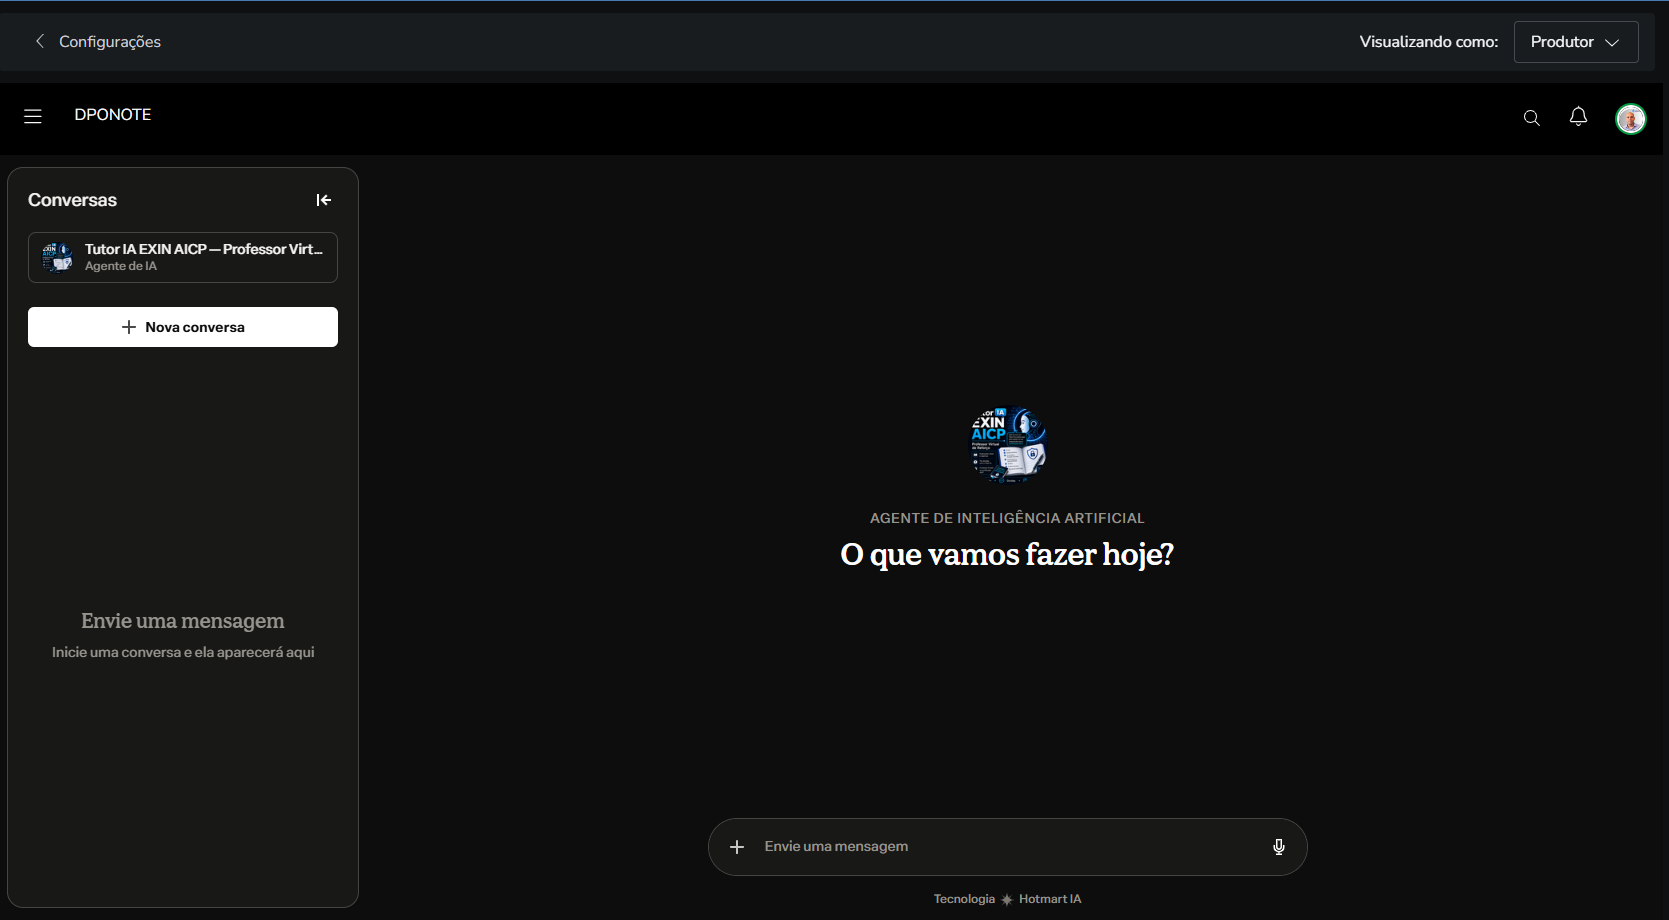
Task: Click the Agente de IA subtitle
Action: pos(121,266)
